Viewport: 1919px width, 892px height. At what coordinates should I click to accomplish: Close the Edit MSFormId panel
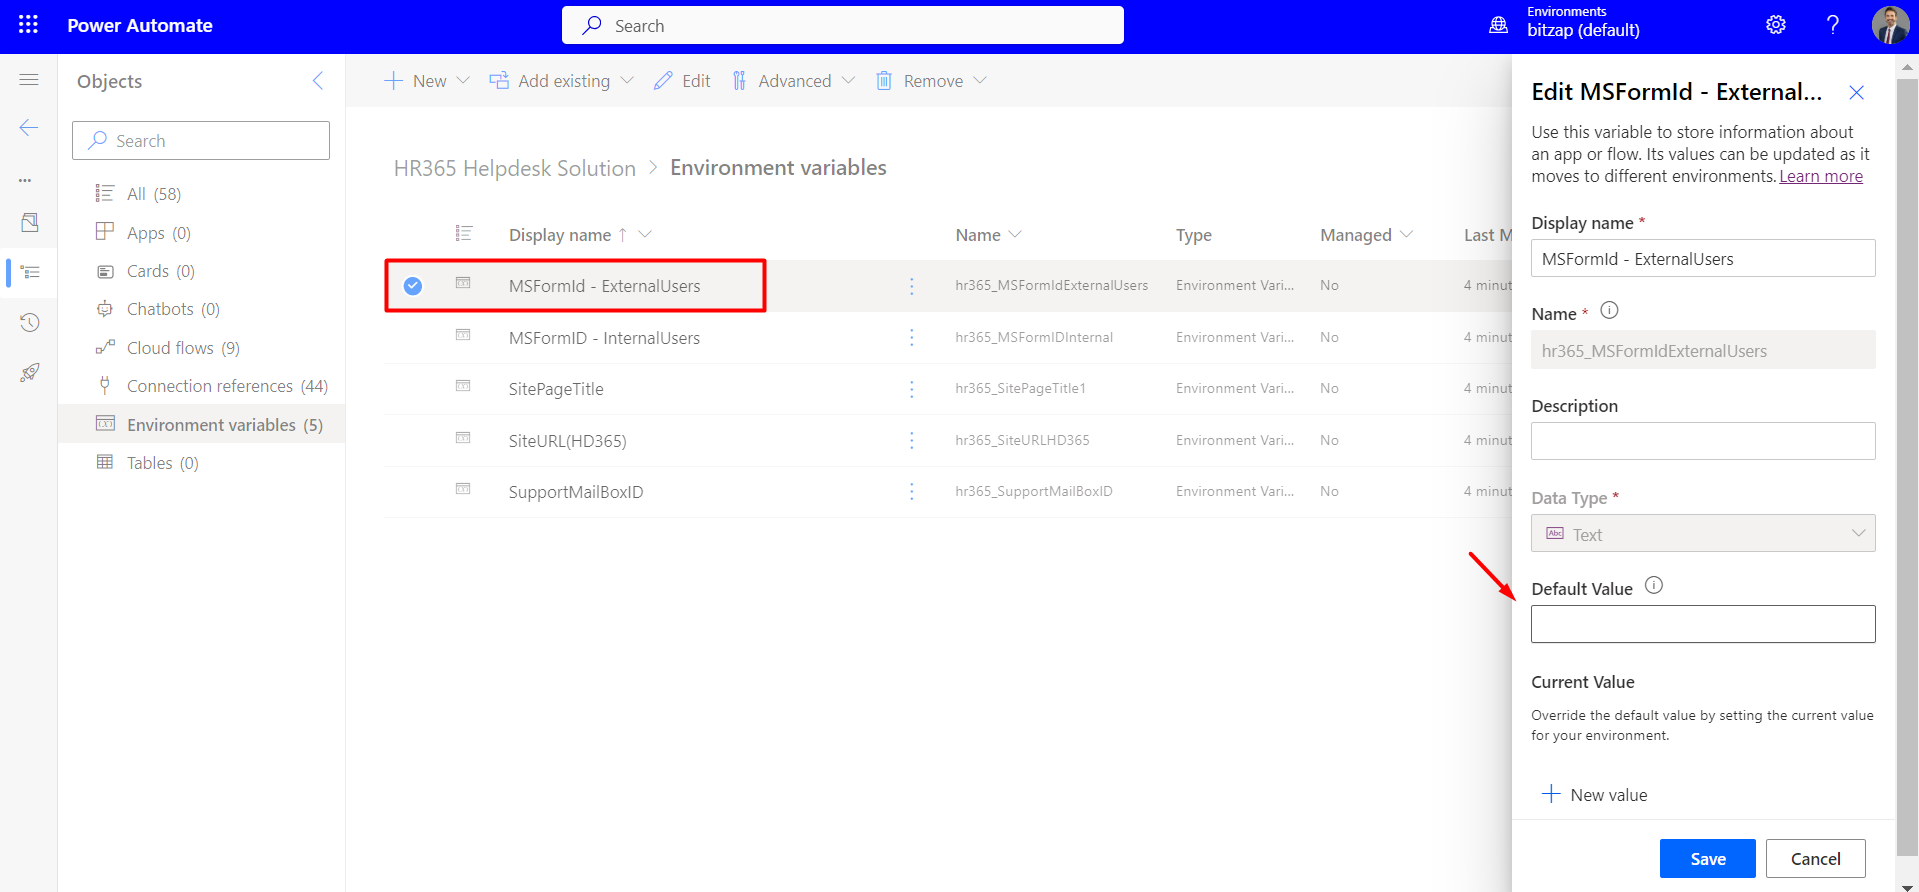point(1857,93)
